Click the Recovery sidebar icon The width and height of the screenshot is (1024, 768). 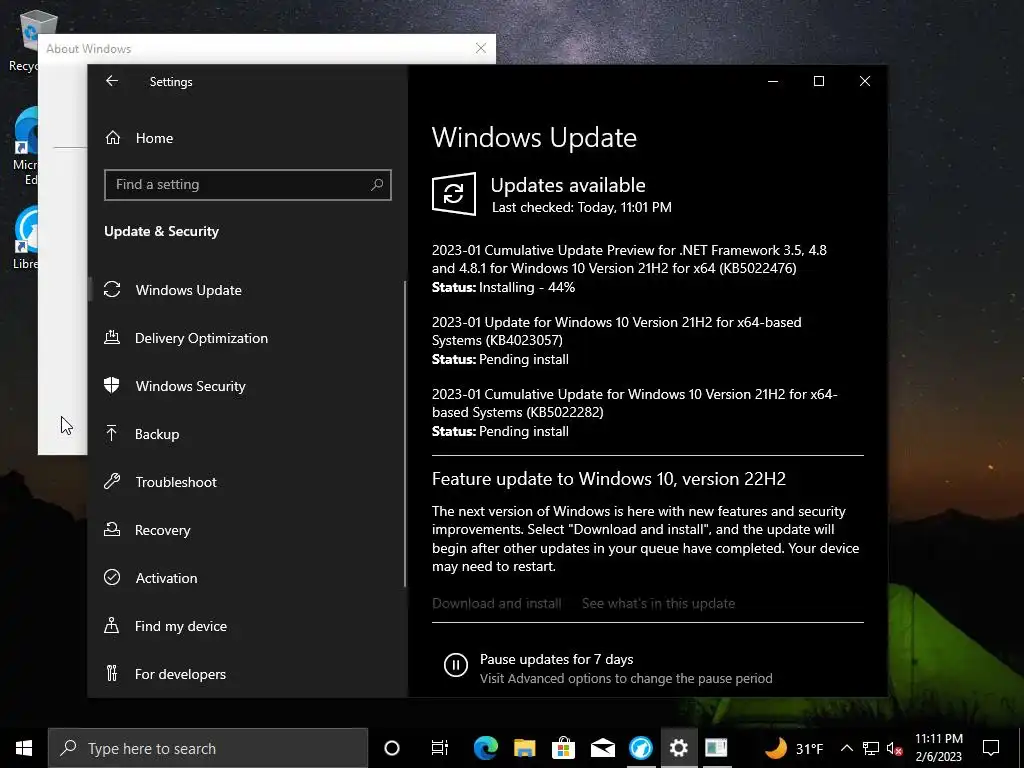pos(112,529)
